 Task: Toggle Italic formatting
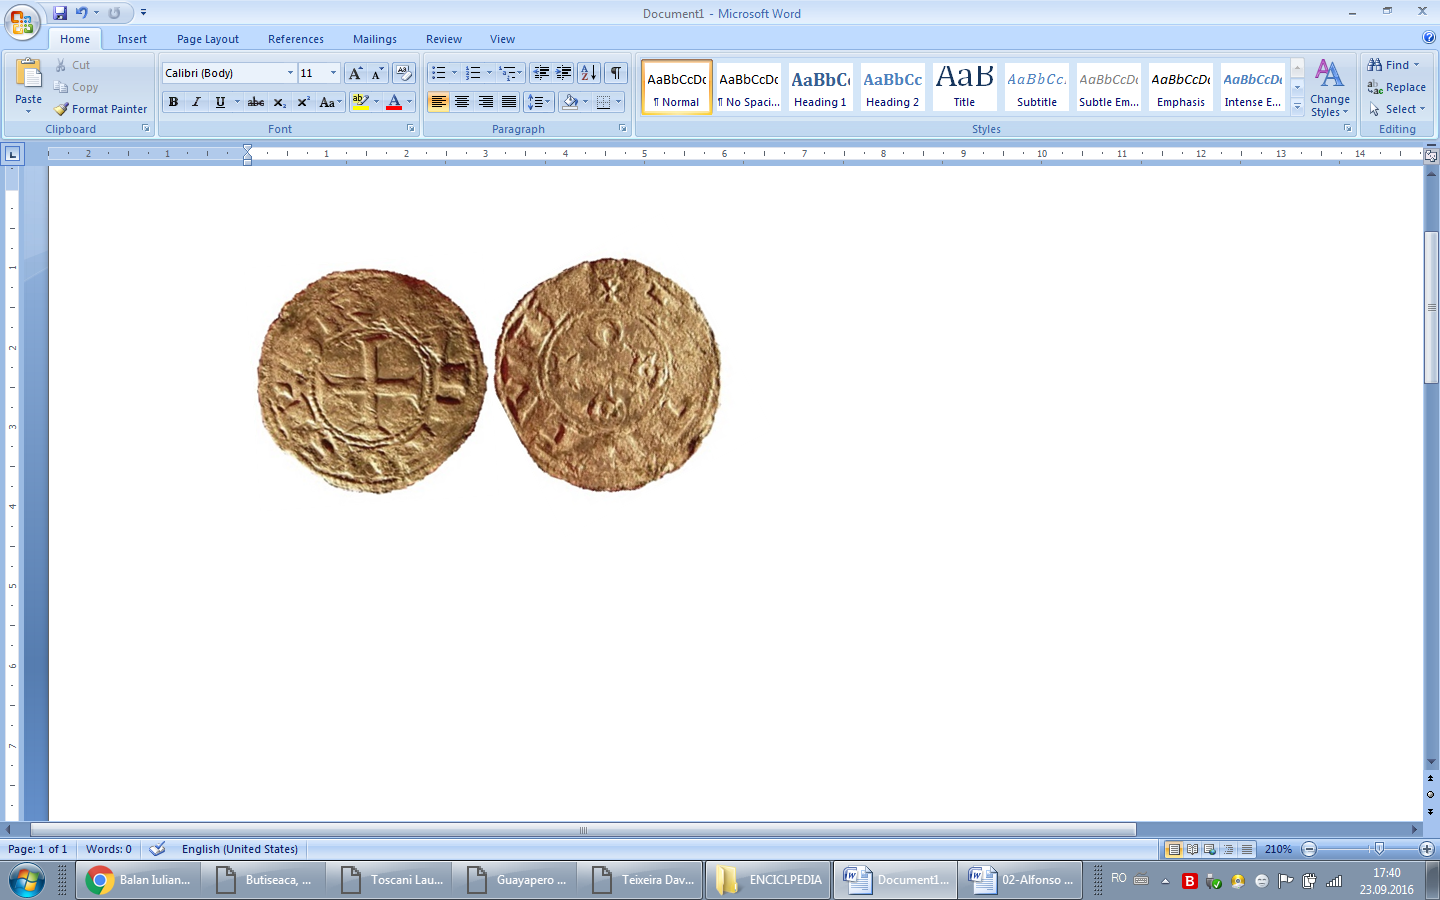[196, 102]
